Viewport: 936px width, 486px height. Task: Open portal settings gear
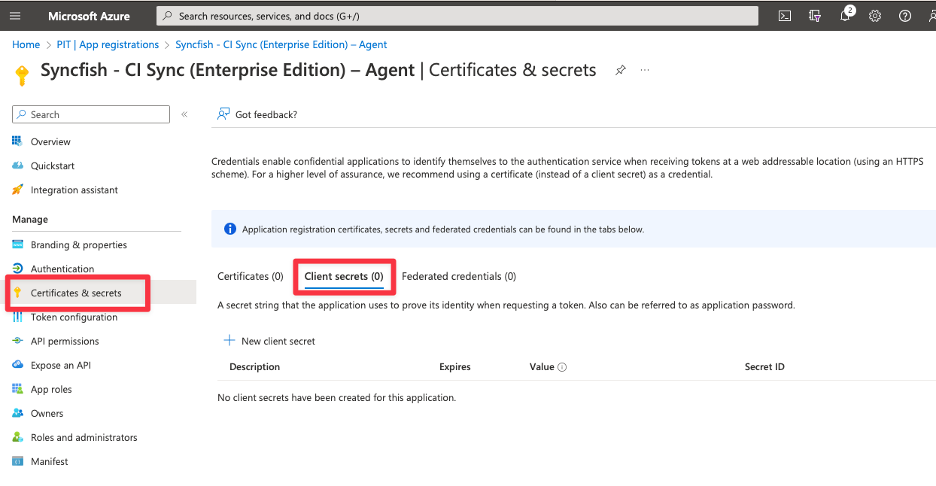[875, 16]
